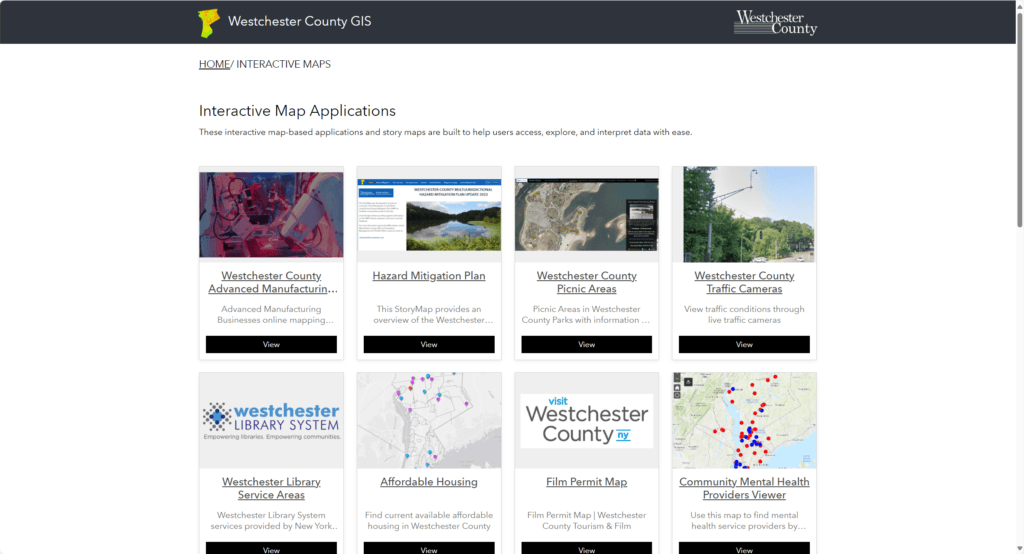Click the Westchester County logo in header
This screenshot has width=1024, height=554.
pyautogui.click(x=775, y=22)
